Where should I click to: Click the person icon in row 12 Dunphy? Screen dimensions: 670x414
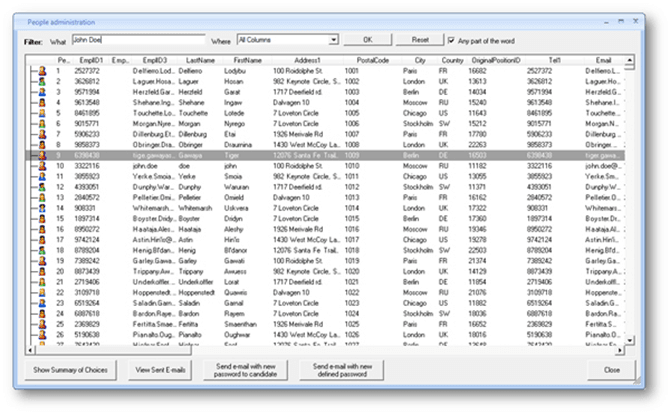42,187
